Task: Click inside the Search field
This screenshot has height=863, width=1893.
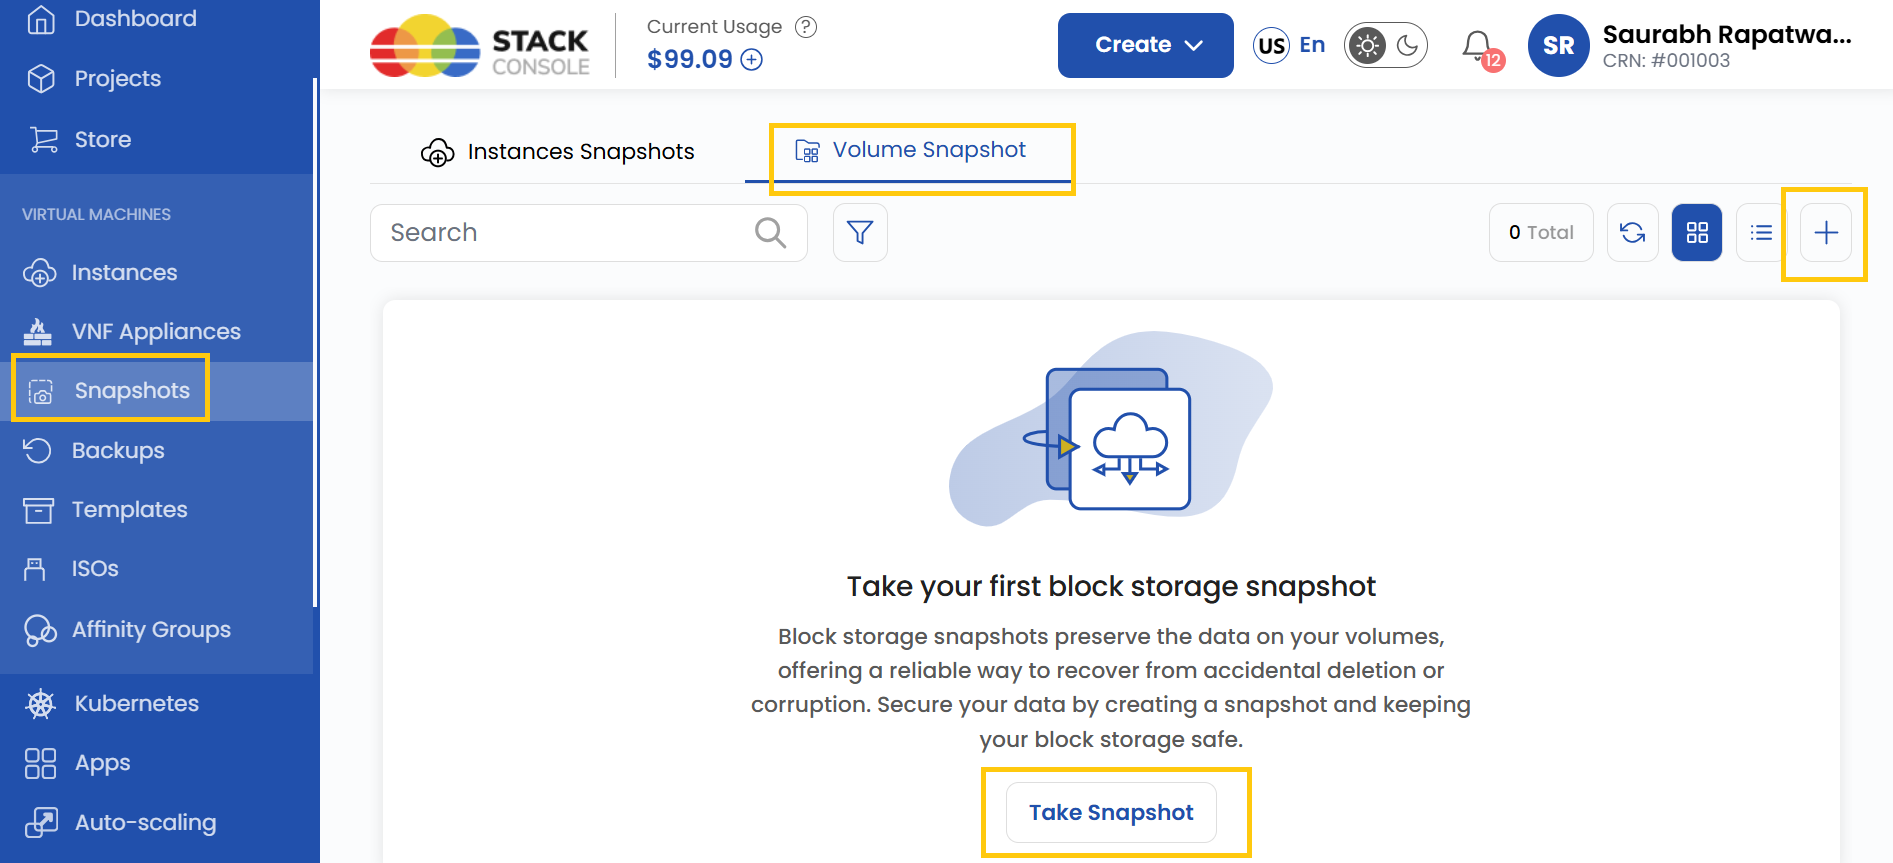Action: click(560, 233)
